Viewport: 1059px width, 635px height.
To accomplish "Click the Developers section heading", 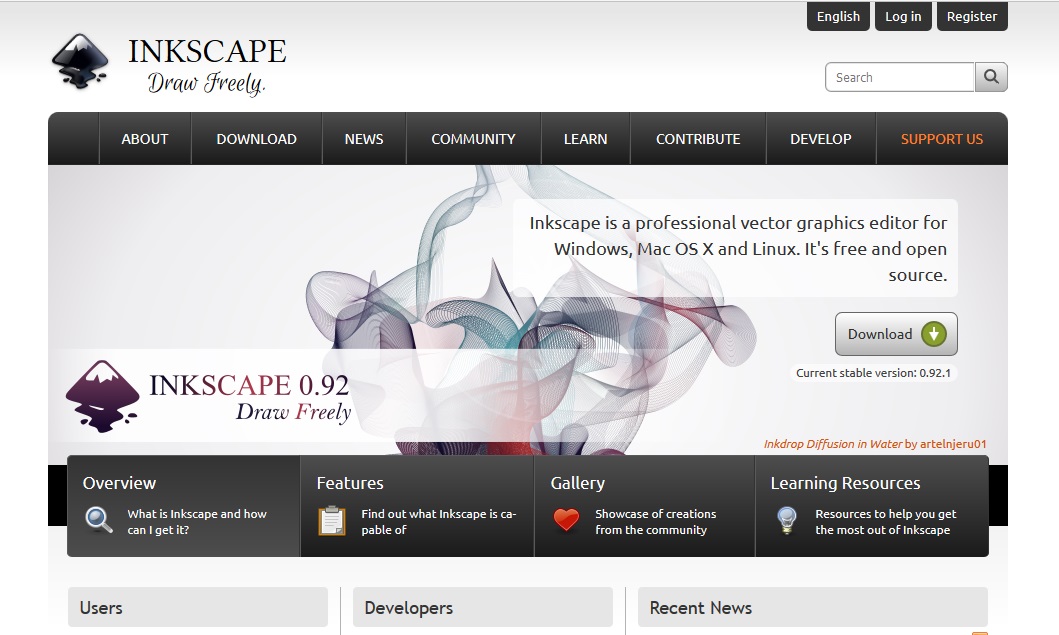I will (x=483, y=607).
